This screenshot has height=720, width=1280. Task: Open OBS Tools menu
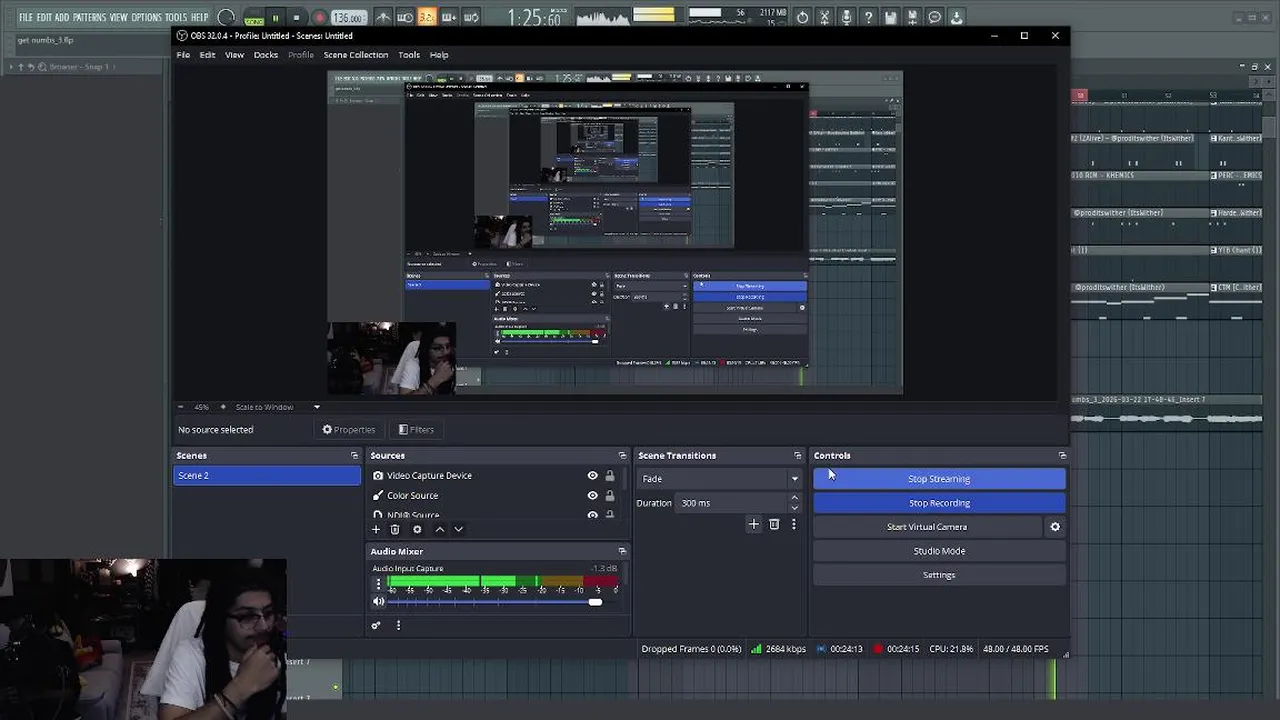coord(409,55)
